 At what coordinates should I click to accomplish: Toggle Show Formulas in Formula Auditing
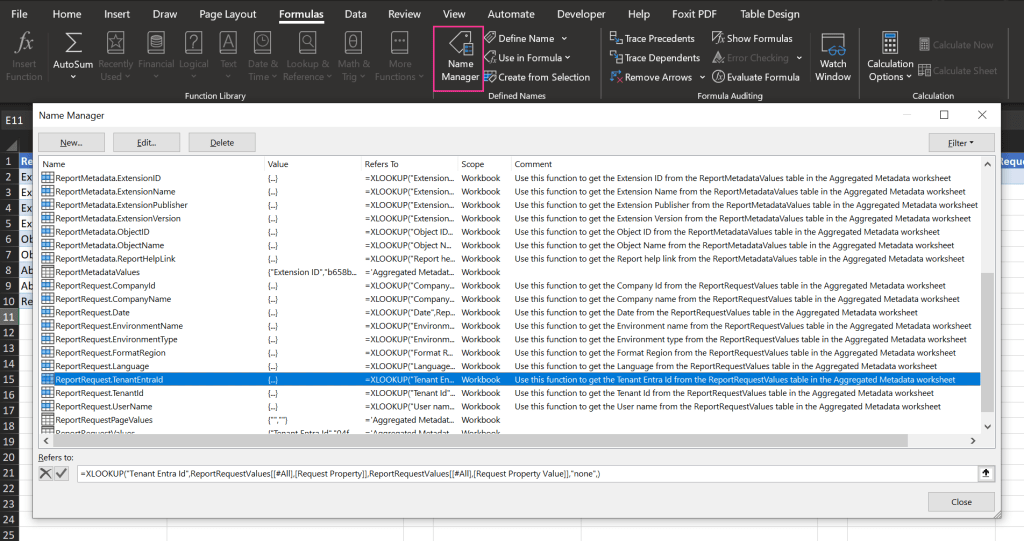click(x=718, y=38)
